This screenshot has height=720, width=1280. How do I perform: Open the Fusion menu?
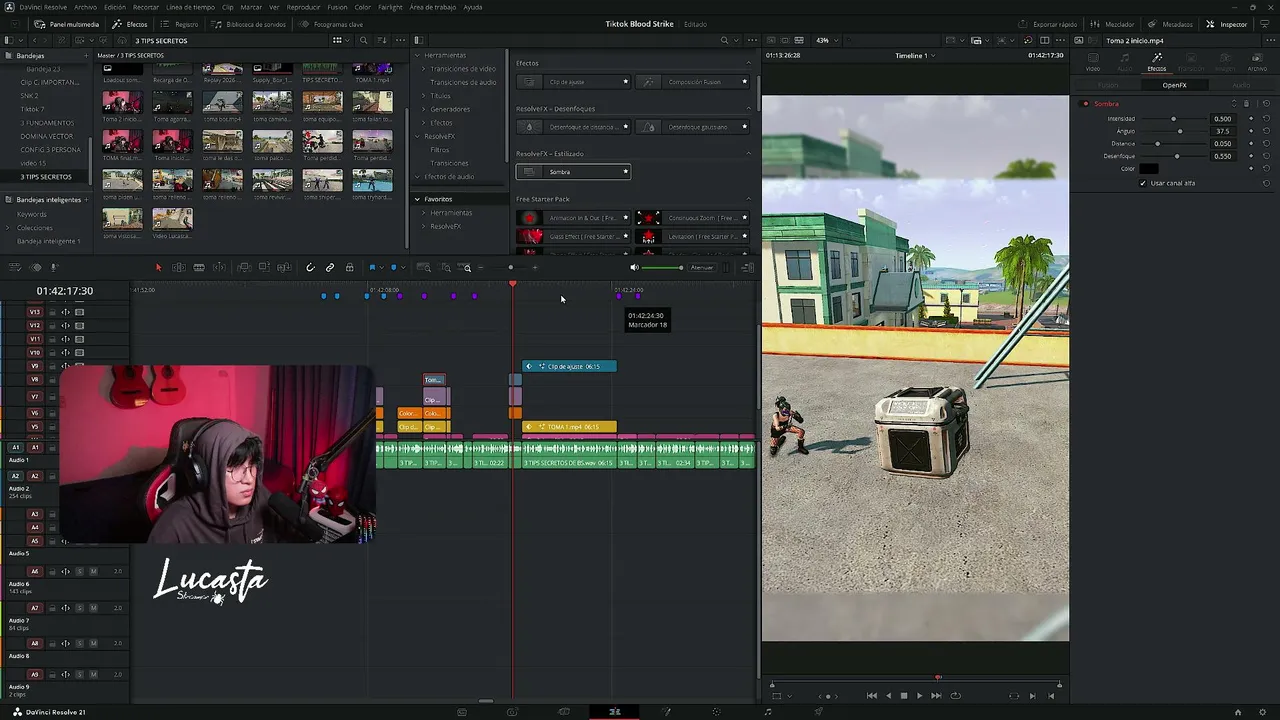[x=337, y=7]
